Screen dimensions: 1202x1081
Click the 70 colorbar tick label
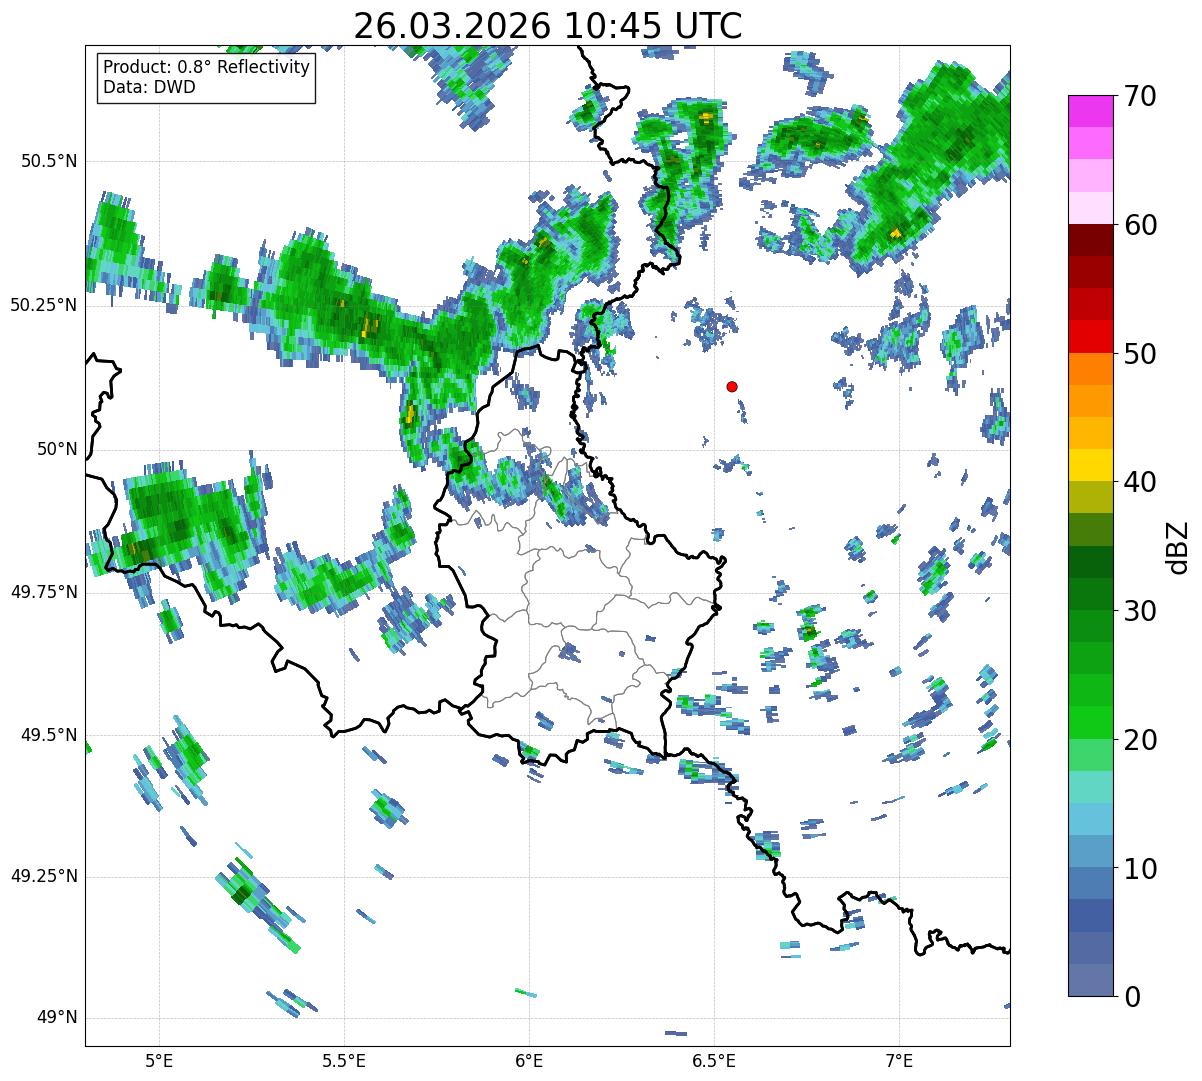coord(1140,96)
